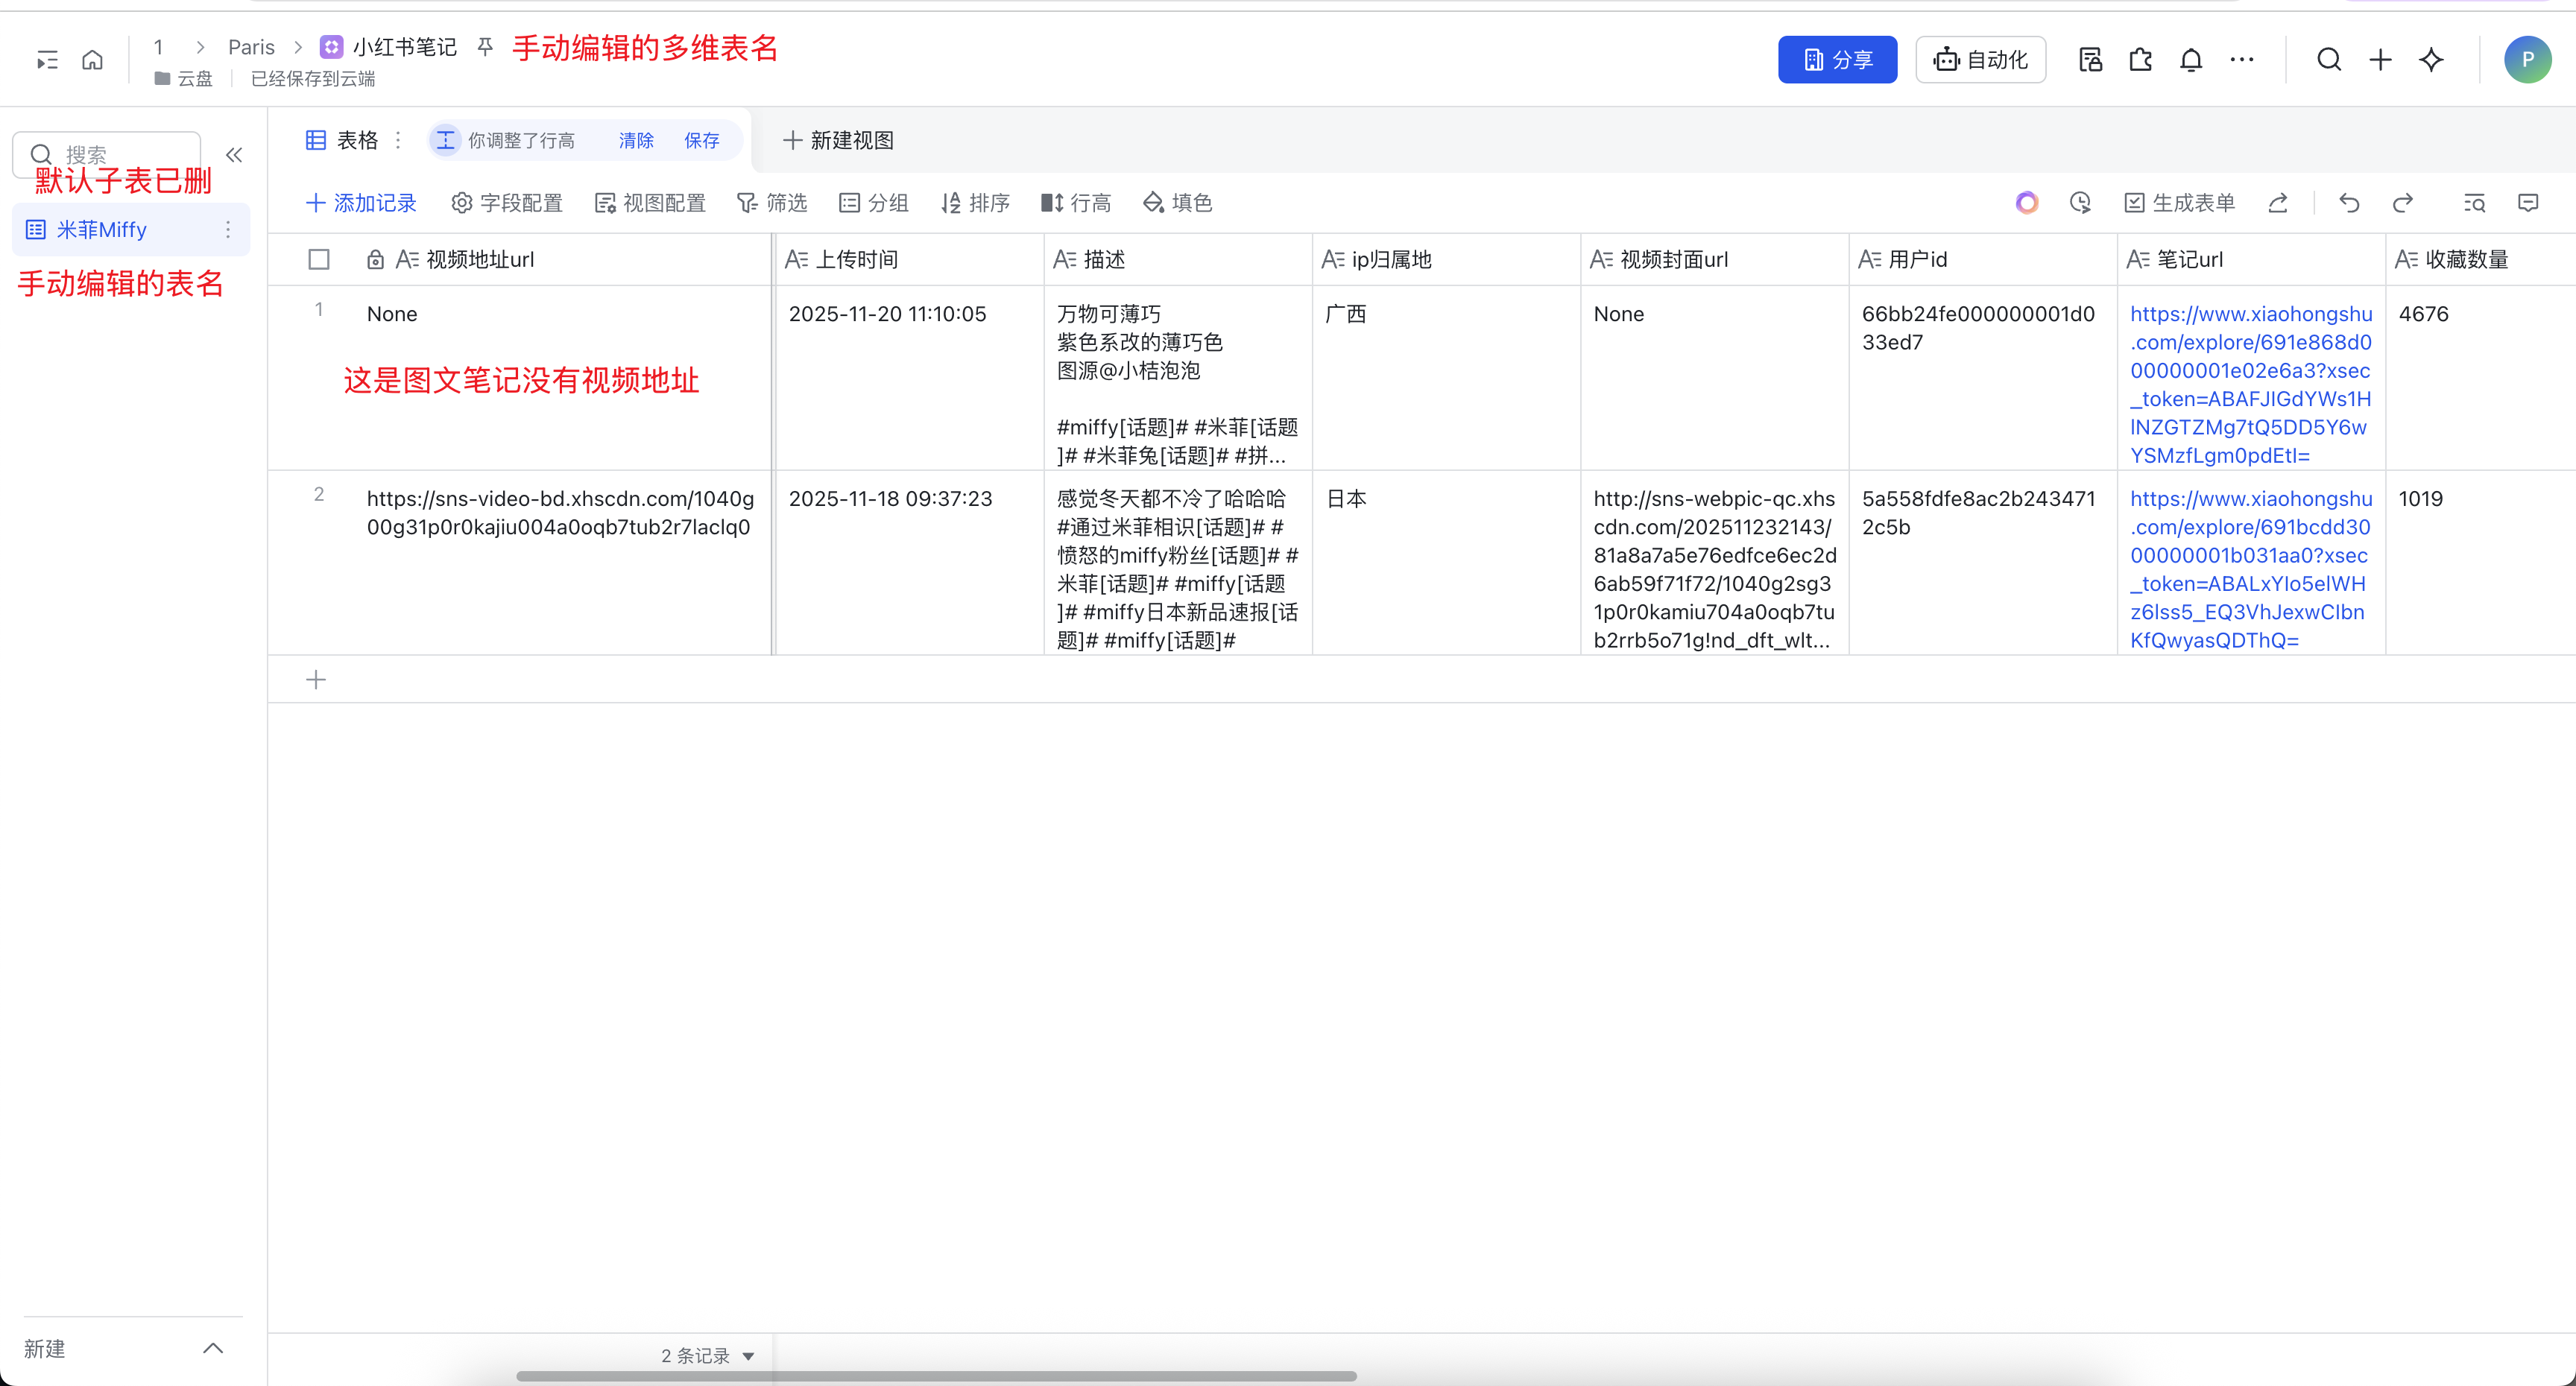Click the history clock icon
The height and width of the screenshot is (1386, 2576).
pyautogui.click(x=2080, y=203)
